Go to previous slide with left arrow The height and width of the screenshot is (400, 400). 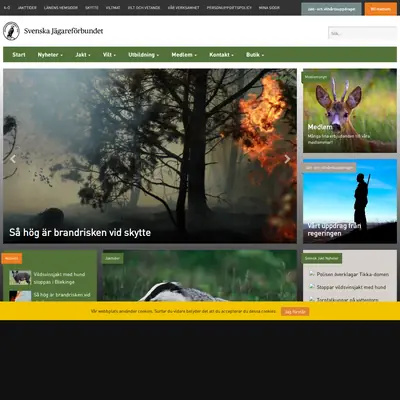(13, 159)
